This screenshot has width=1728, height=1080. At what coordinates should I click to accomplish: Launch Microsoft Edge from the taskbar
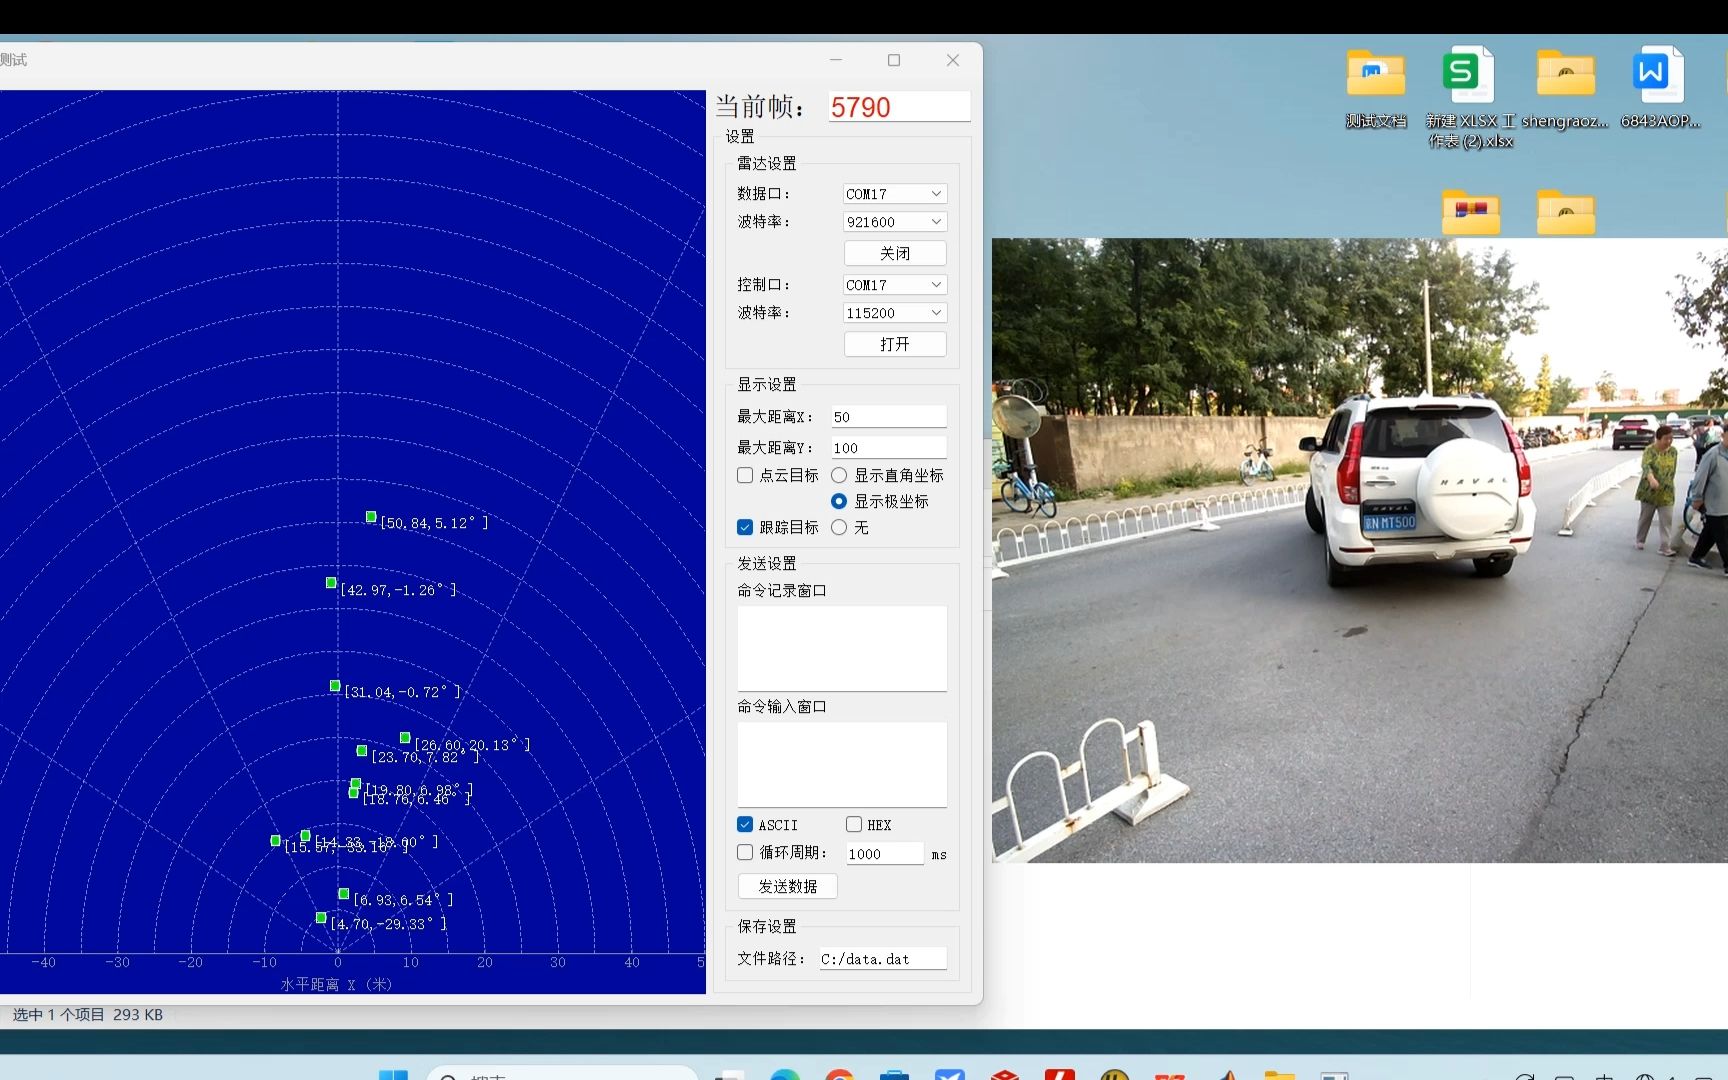pos(785,1075)
